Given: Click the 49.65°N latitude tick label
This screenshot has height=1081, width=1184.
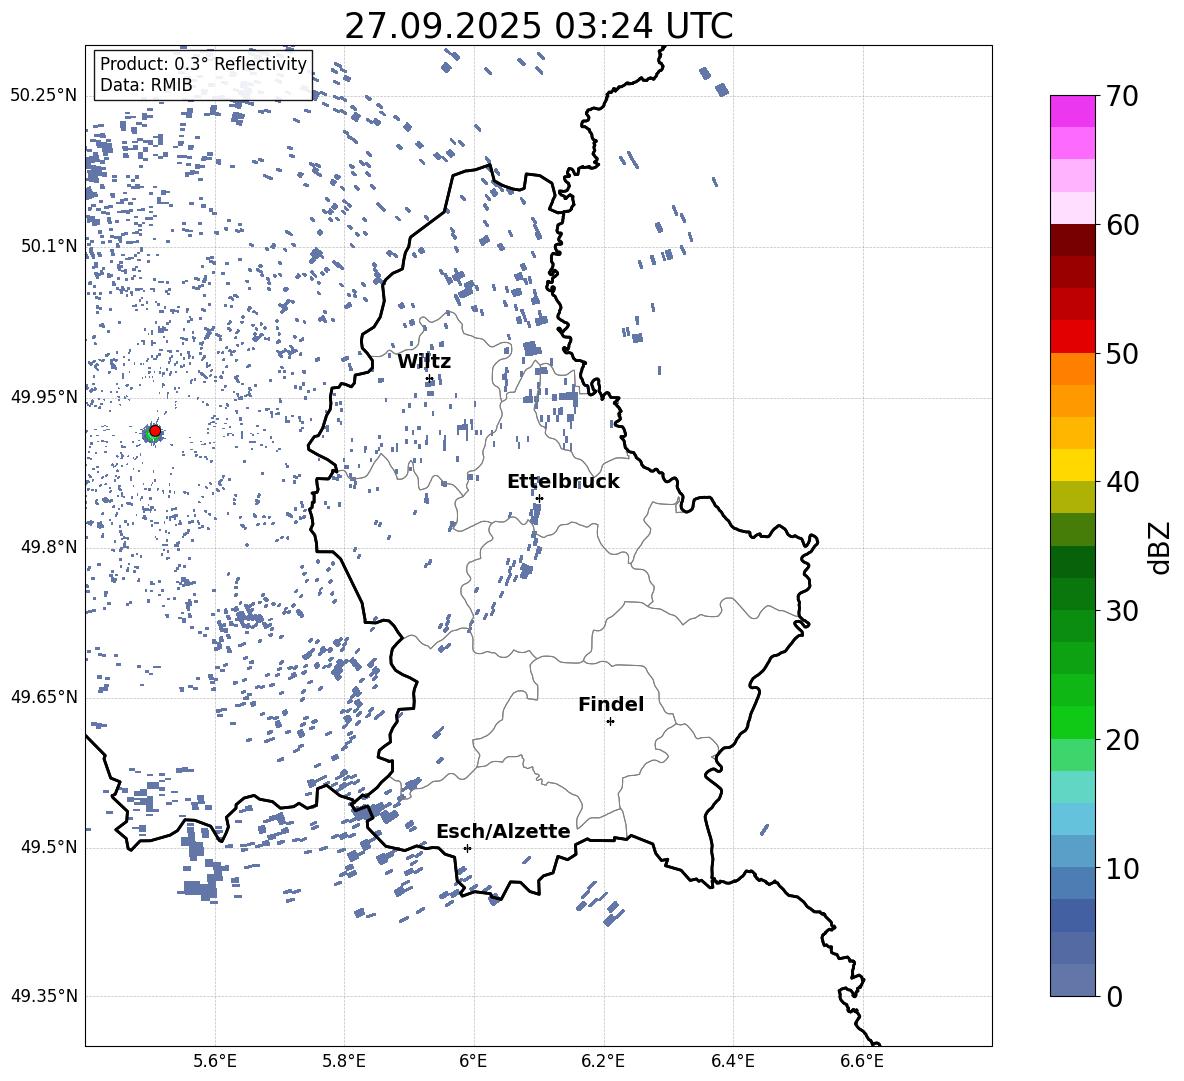Looking at the screenshot, I should (x=44, y=697).
